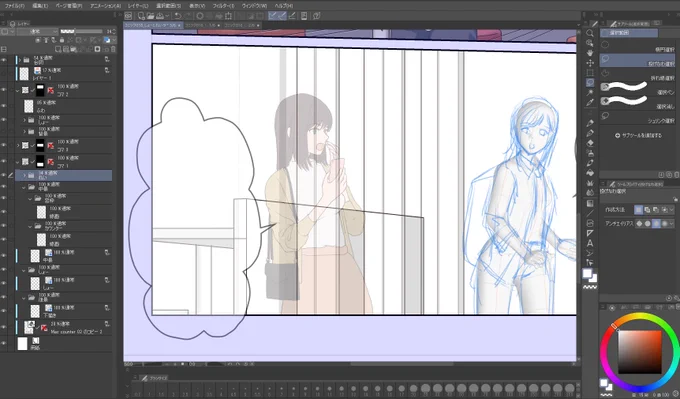Open the ファイル menu
Screen dimensions: 680x399
(14, 6)
